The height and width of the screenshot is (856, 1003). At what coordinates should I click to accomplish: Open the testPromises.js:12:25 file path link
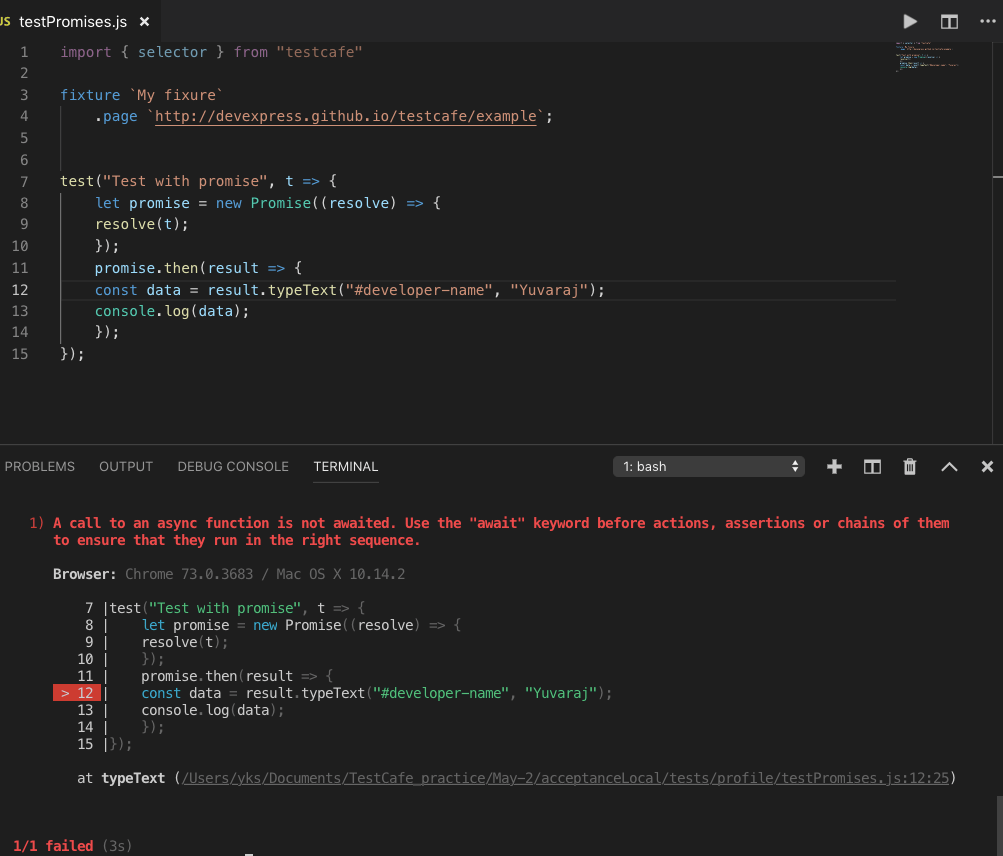(565, 778)
